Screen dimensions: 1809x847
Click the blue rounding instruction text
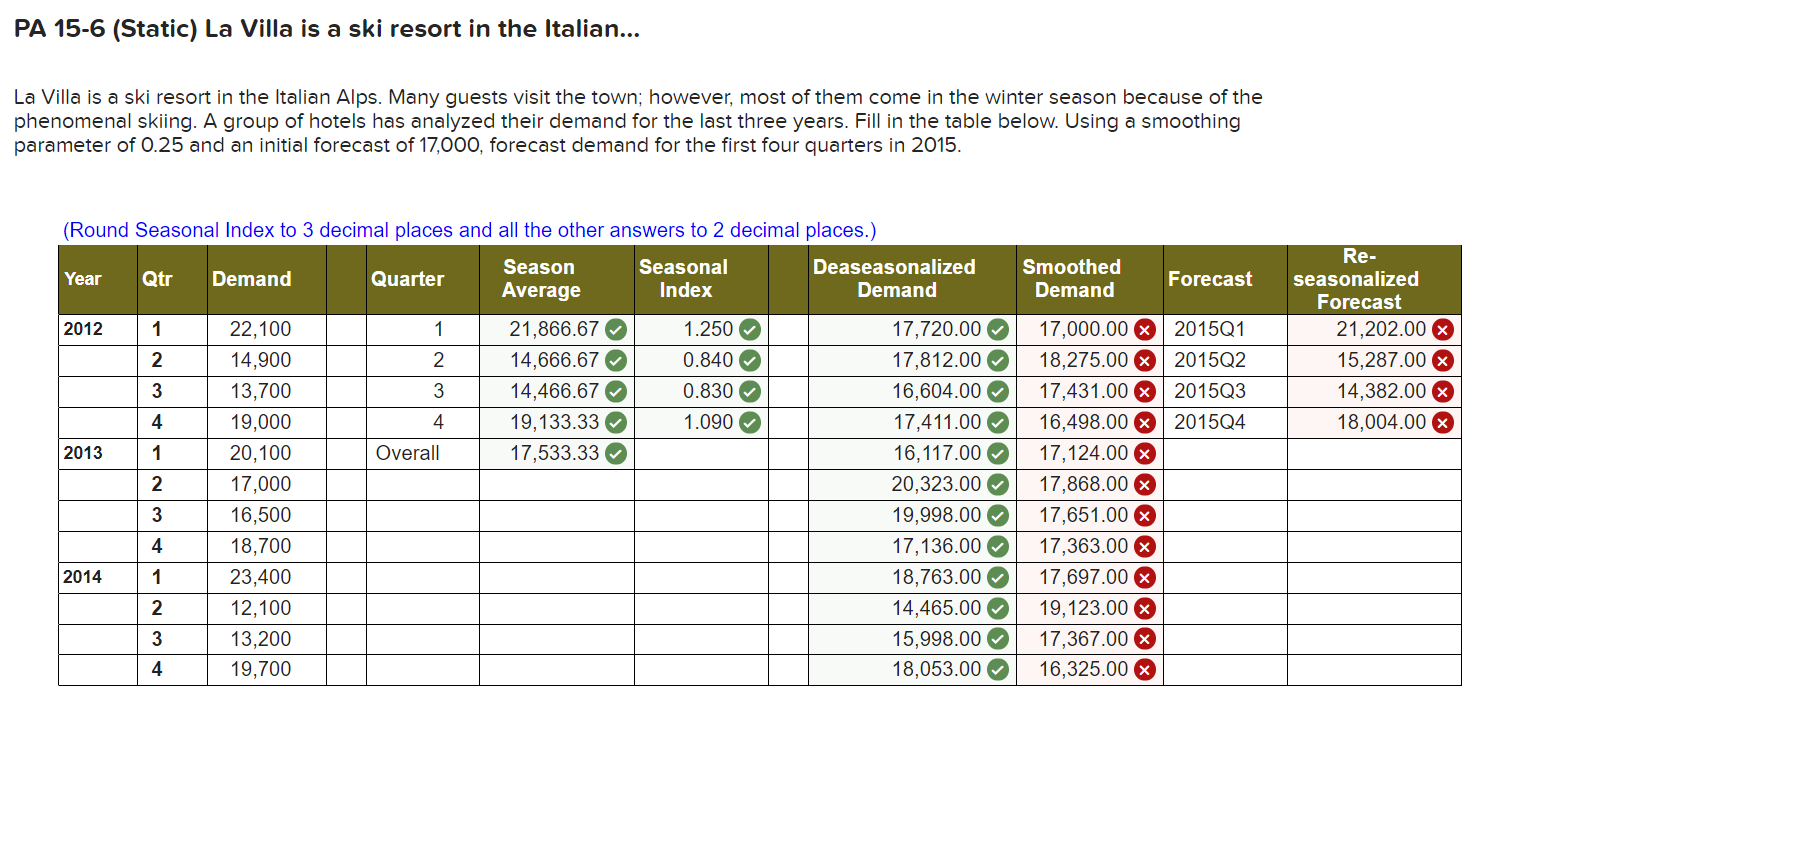click(469, 230)
